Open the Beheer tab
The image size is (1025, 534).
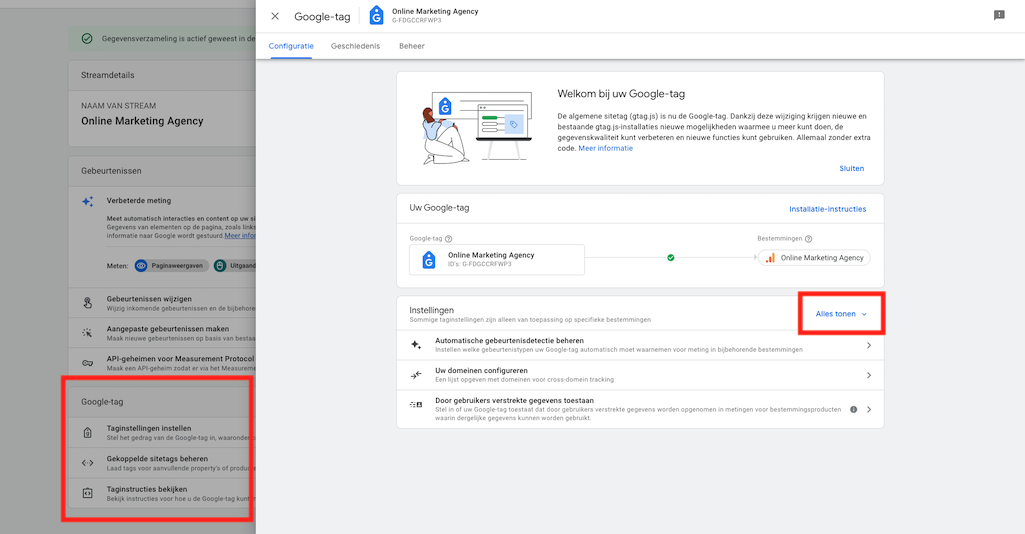pos(412,46)
